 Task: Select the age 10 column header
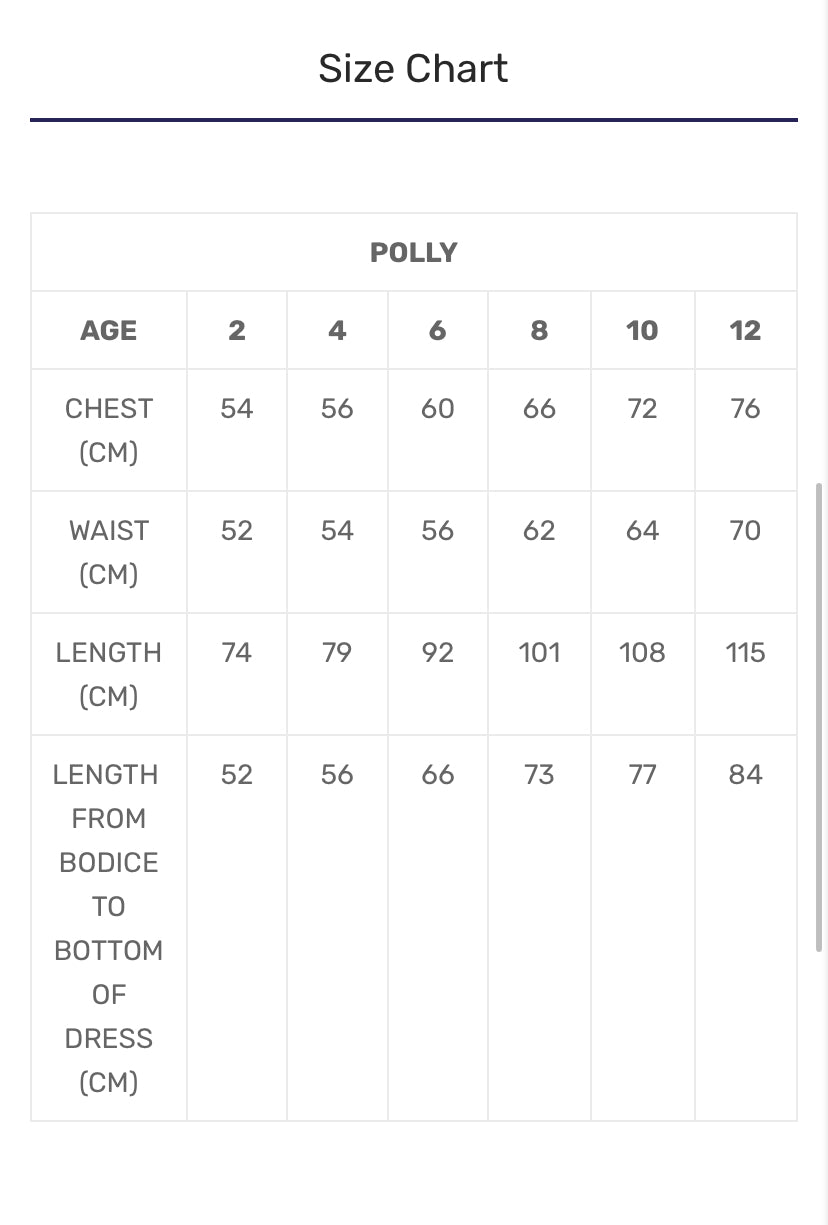click(642, 331)
